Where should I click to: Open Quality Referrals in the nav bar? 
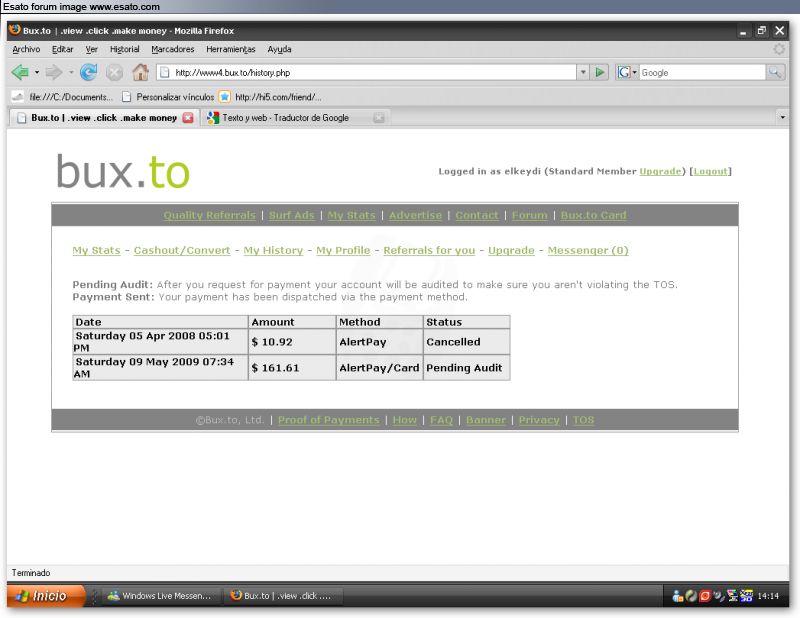click(x=209, y=215)
